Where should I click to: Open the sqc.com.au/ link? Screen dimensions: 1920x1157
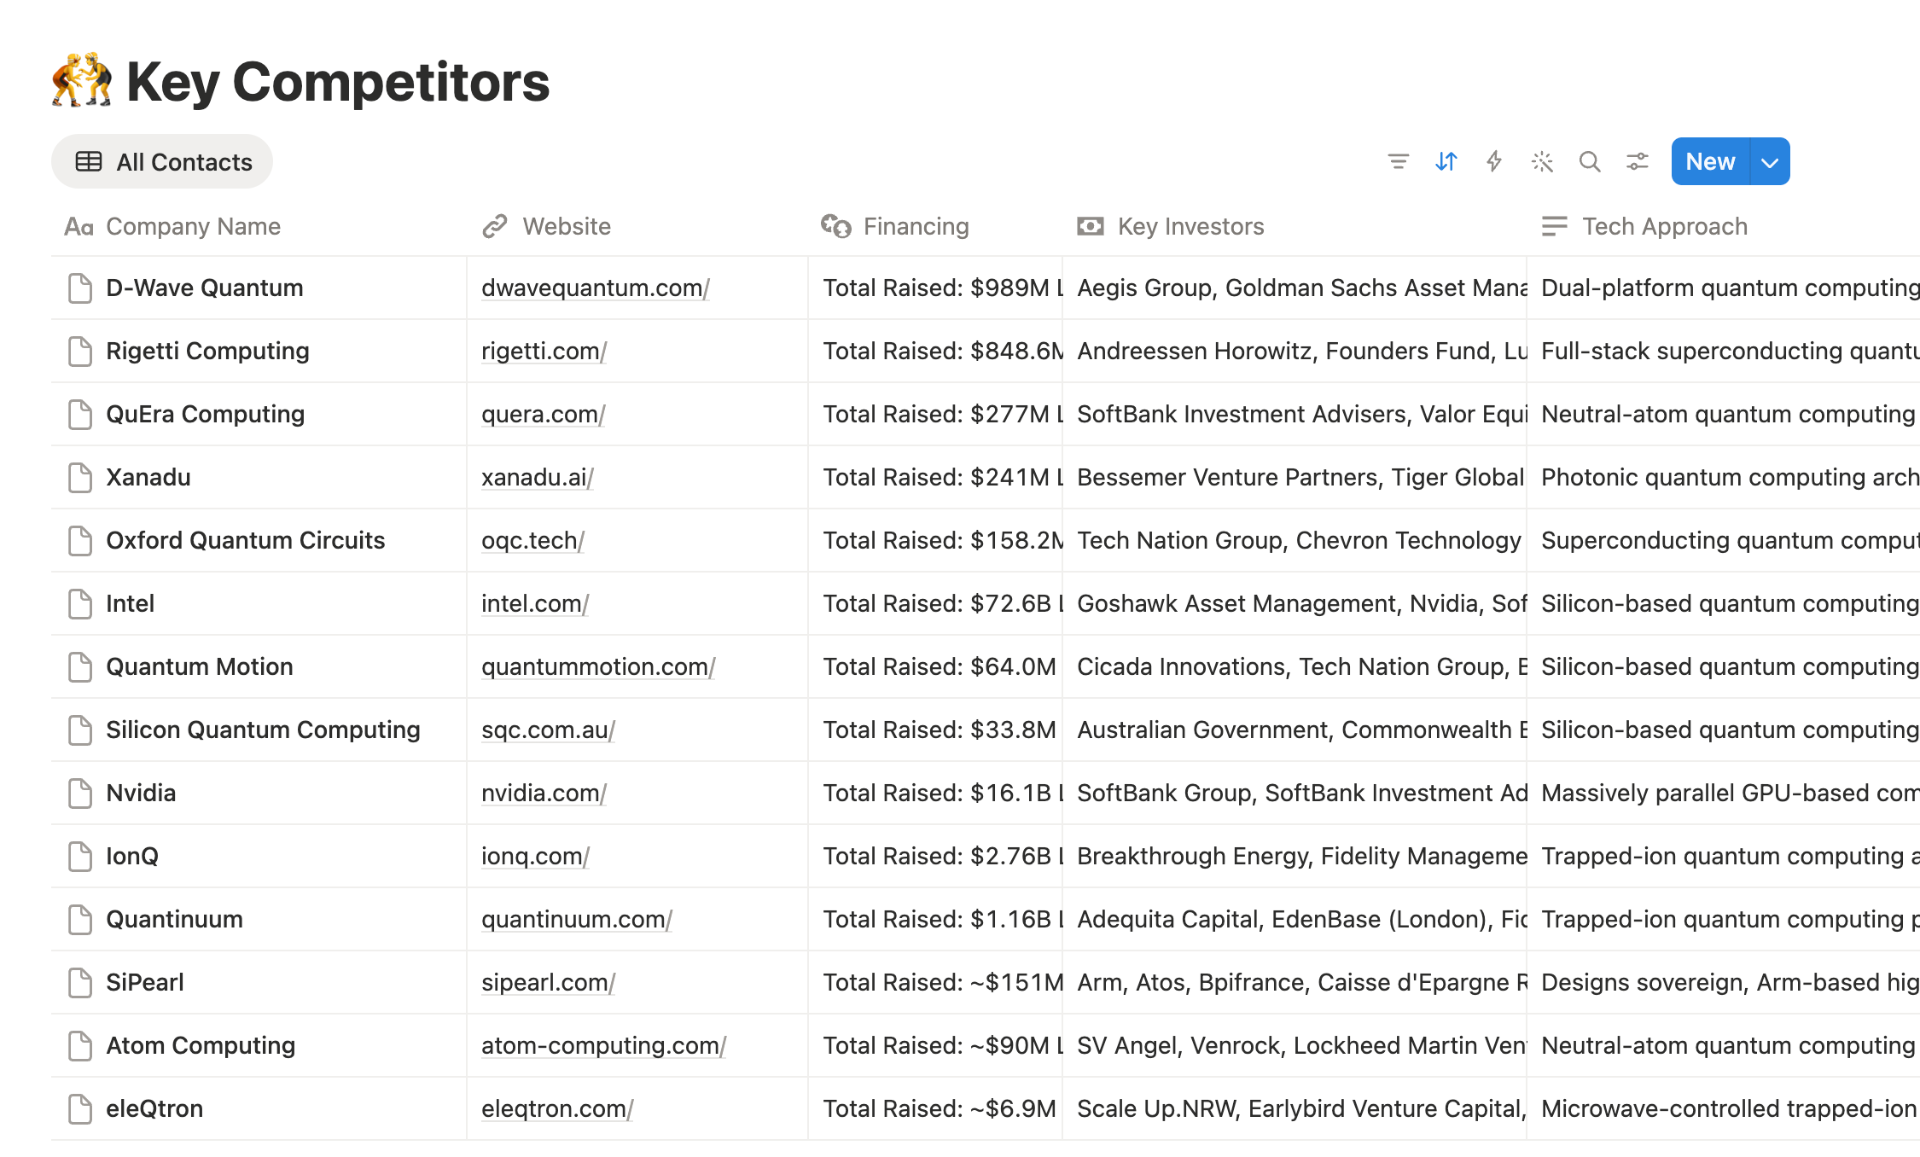(x=548, y=730)
